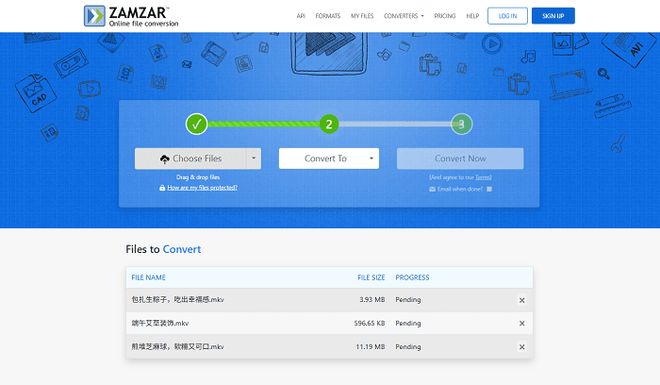Click the 596.65 KB file size cell

pos(370,323)
